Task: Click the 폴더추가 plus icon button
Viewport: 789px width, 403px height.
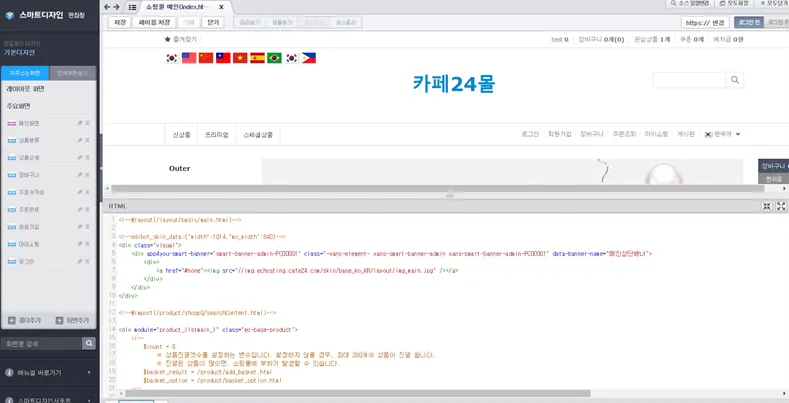Action: 12,320
